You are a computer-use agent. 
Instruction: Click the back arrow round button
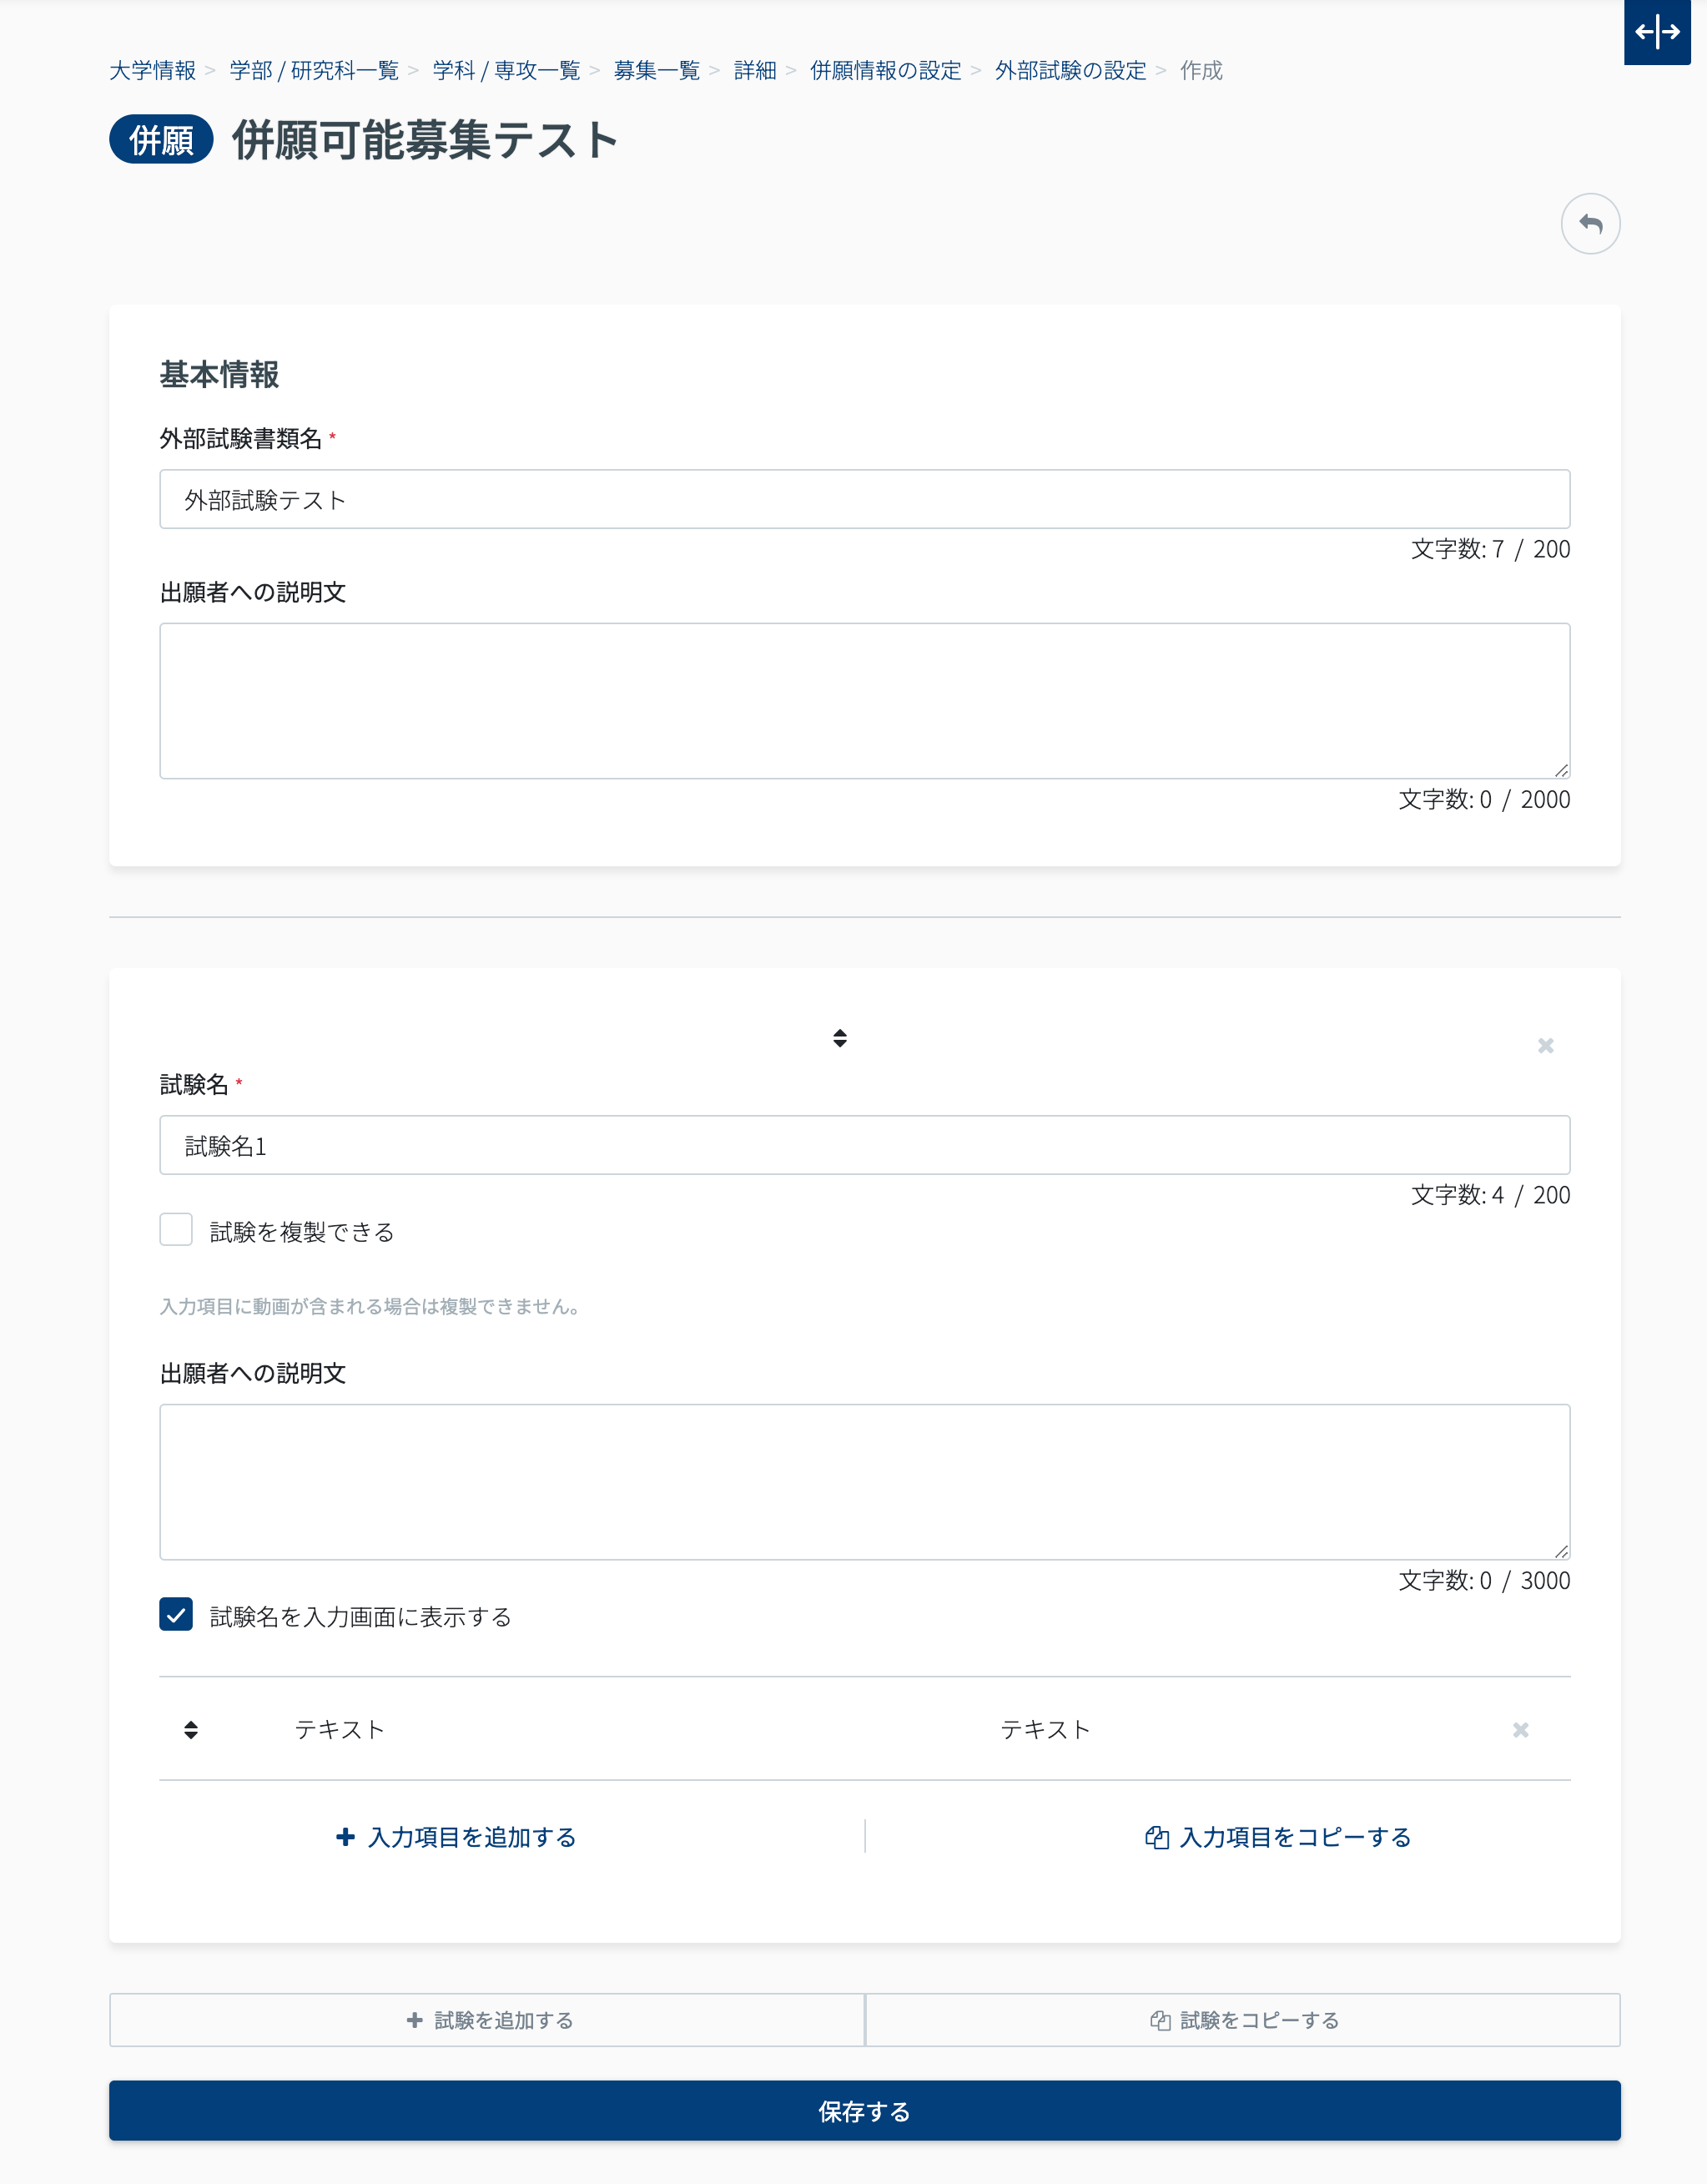[x=1589, y=223]
